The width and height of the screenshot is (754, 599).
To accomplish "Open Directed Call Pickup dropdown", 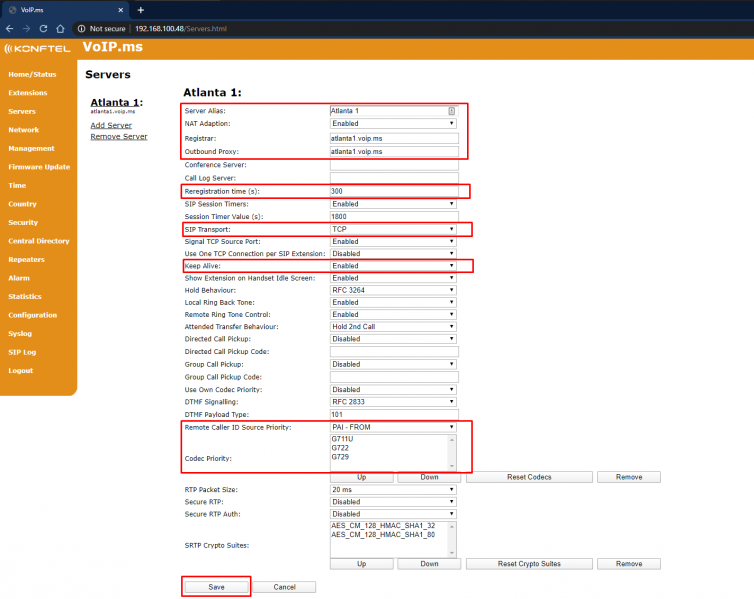I will (393, 339).
